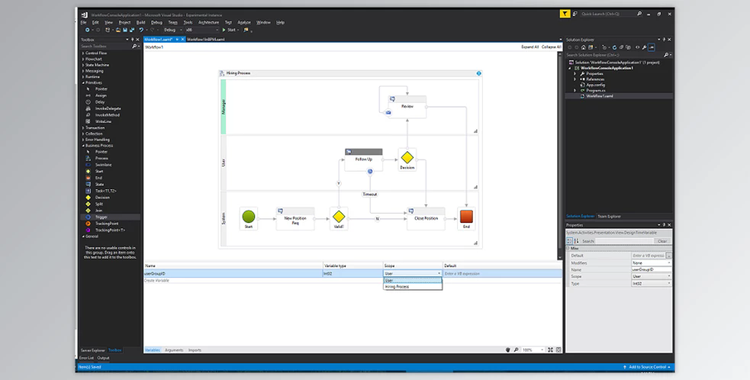Pick the Trigger item in Toolbox

click(101, 217)
